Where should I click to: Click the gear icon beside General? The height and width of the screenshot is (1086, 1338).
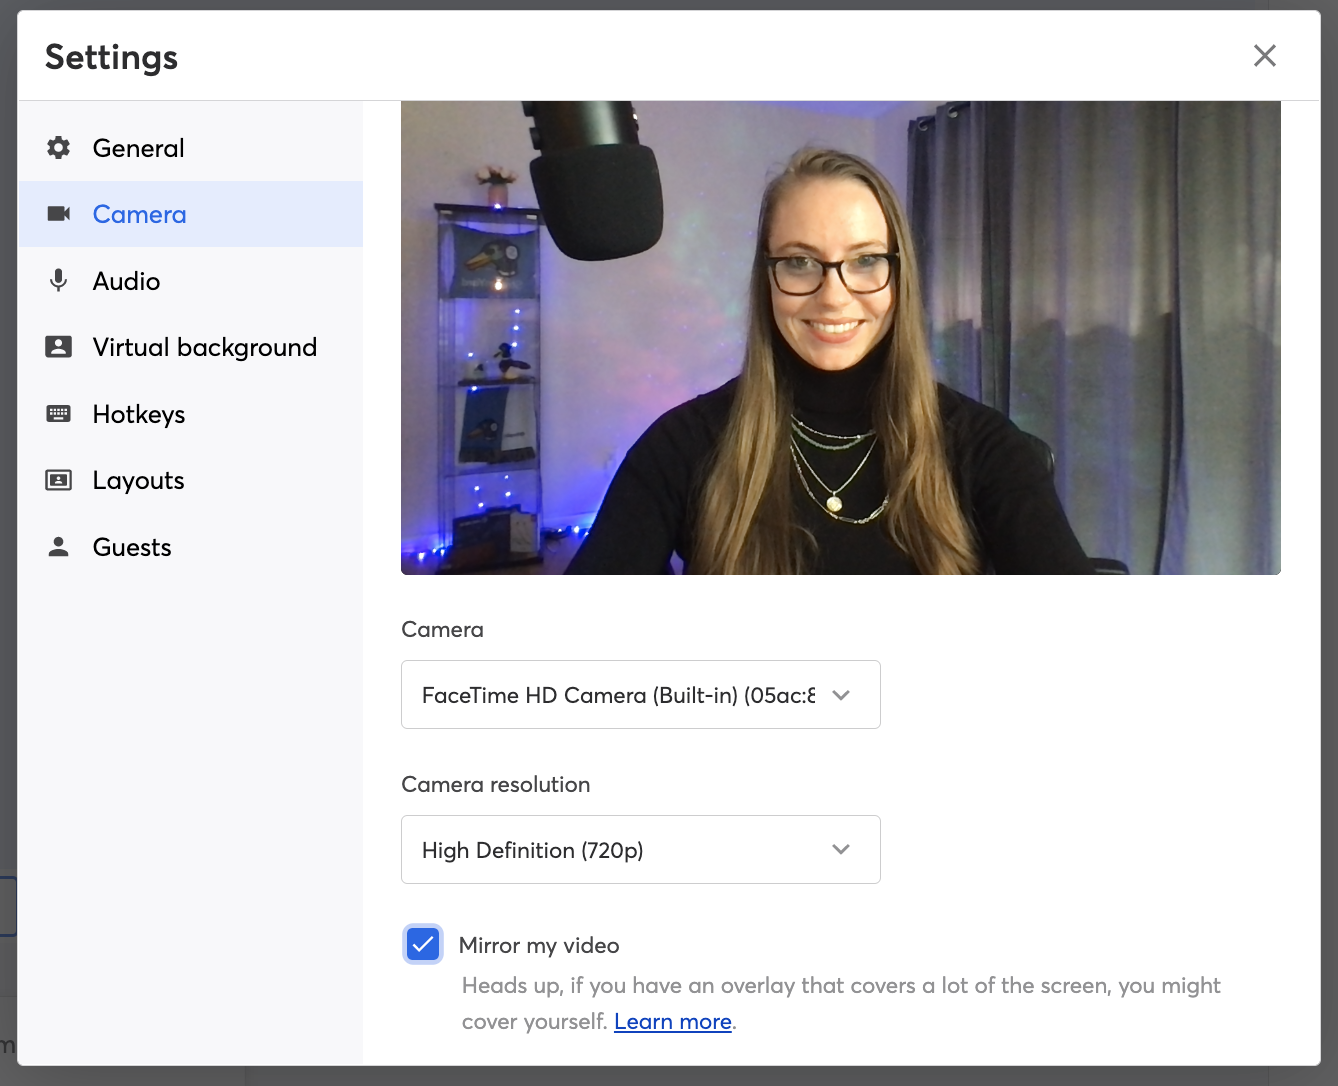[58, 147]
